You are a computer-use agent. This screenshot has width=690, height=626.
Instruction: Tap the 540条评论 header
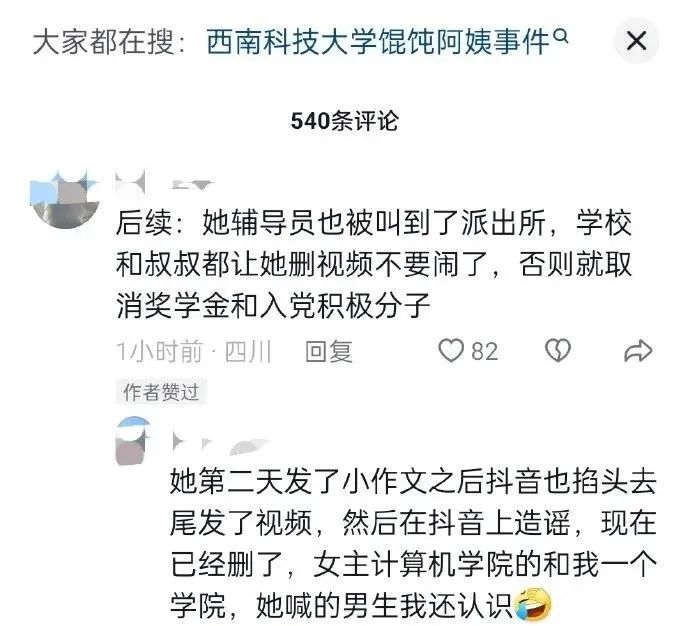345,121
